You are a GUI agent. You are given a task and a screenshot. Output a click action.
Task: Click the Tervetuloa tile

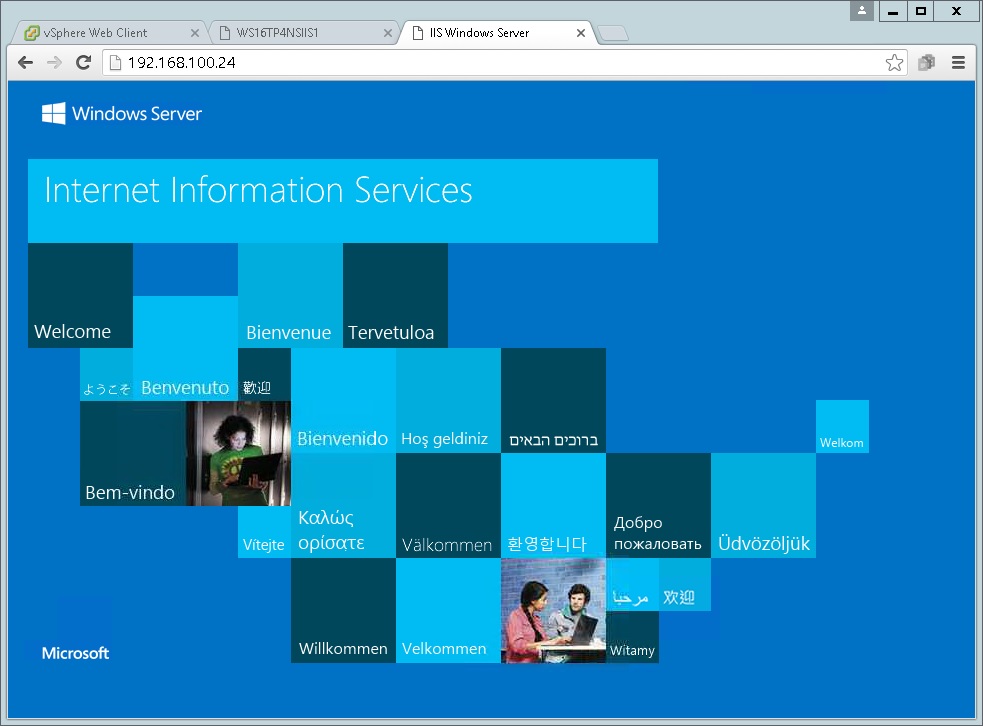pyautogui.click(x=396, y=295)
